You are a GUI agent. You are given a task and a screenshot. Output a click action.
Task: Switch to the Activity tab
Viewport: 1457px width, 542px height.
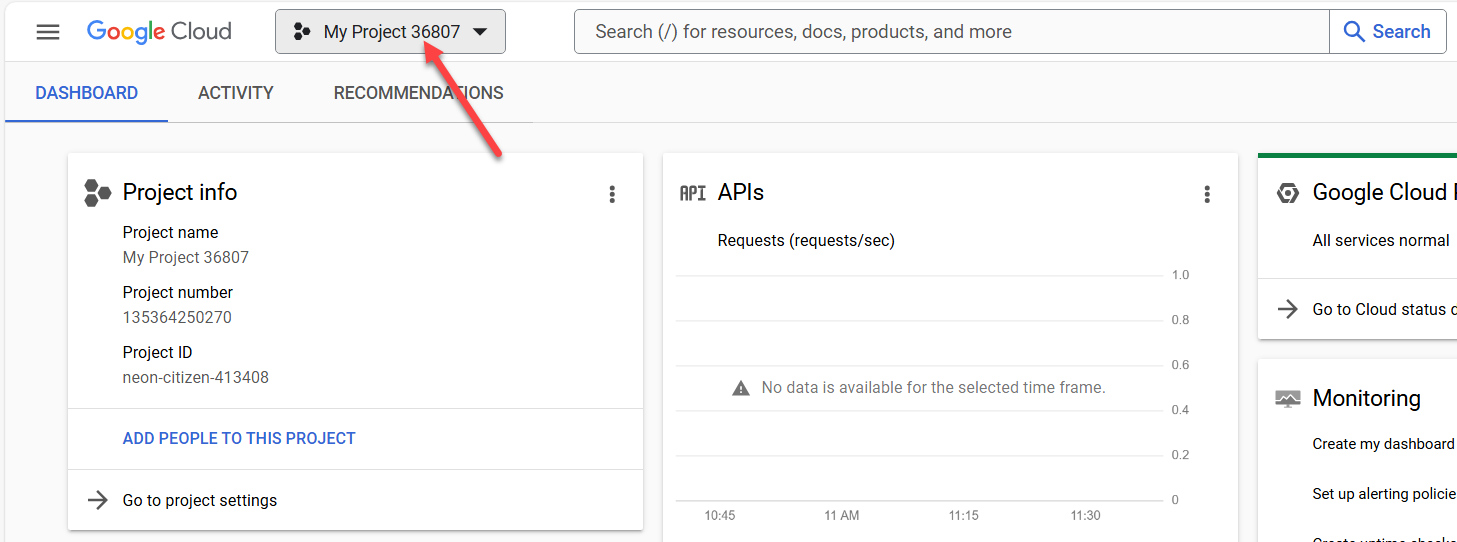[x=236, y=93]
